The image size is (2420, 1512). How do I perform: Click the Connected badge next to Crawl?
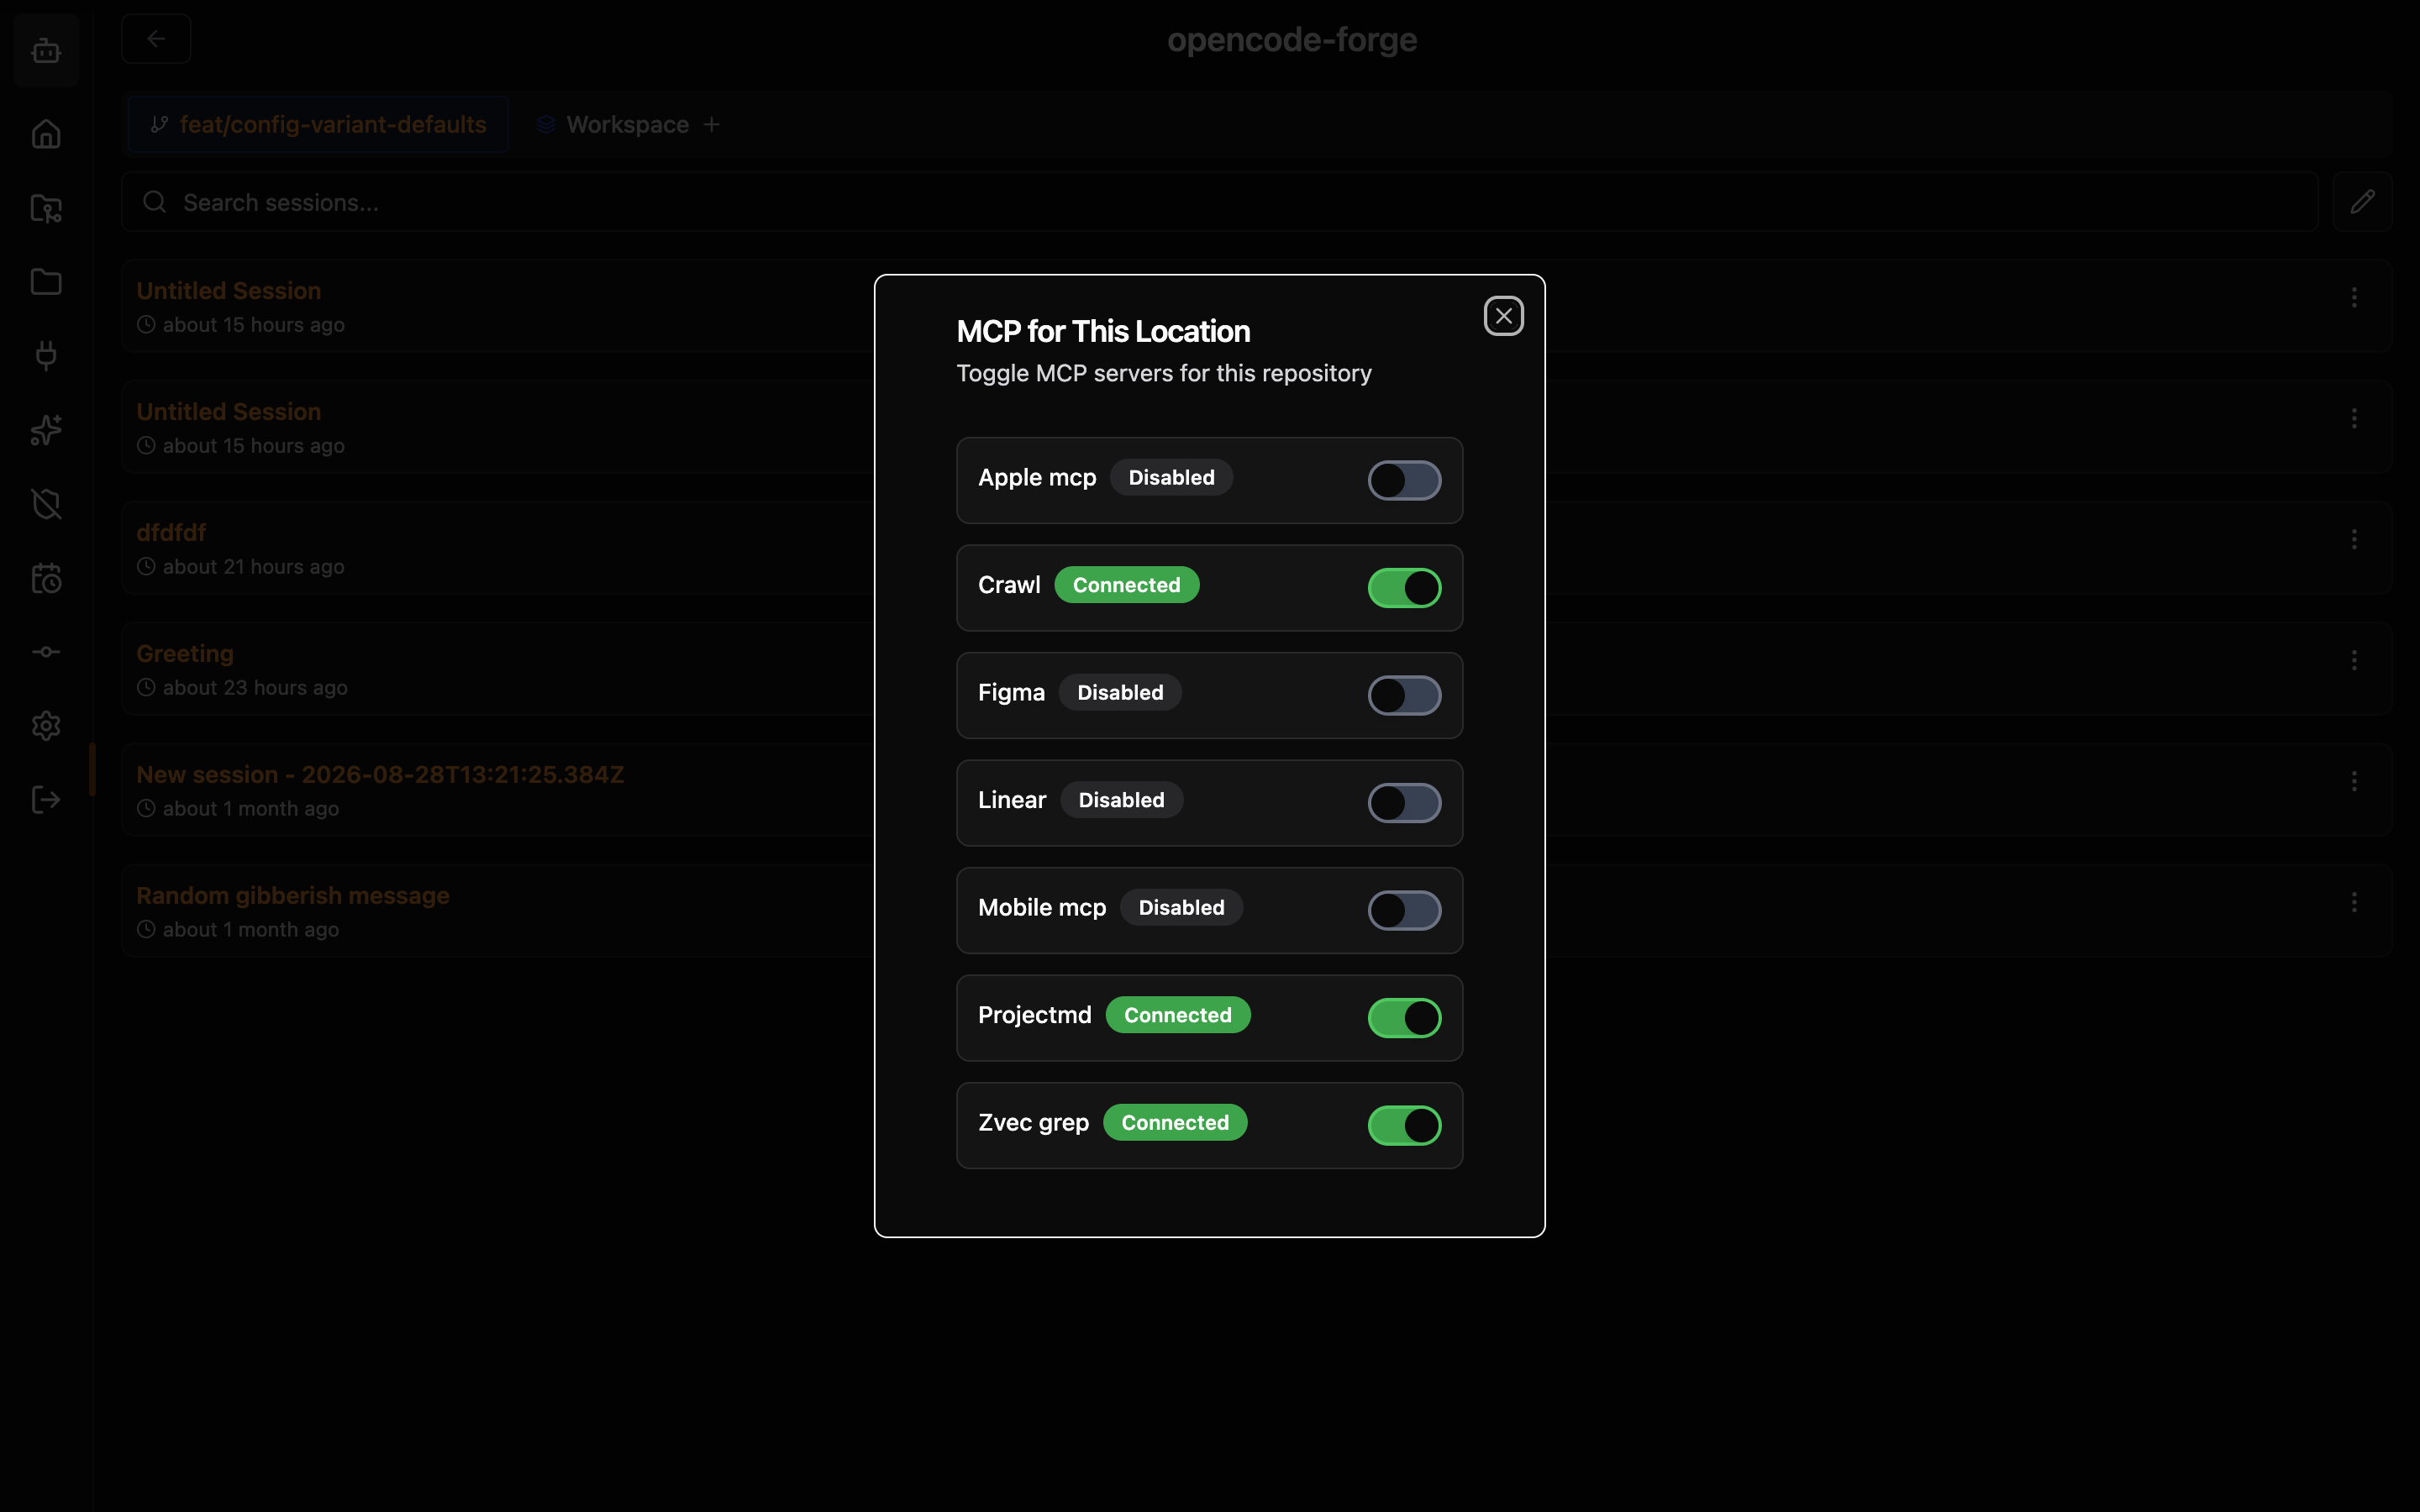[1126, 585]
